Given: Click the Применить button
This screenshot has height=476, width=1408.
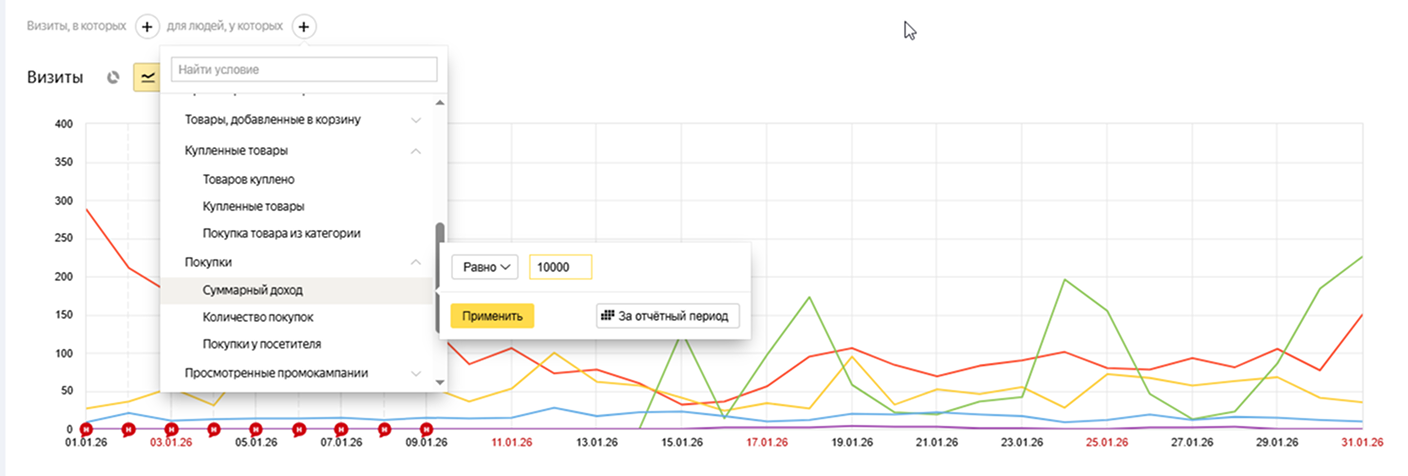Looking at the screenshot, I should pyautogui.click(x=492, y=316).
